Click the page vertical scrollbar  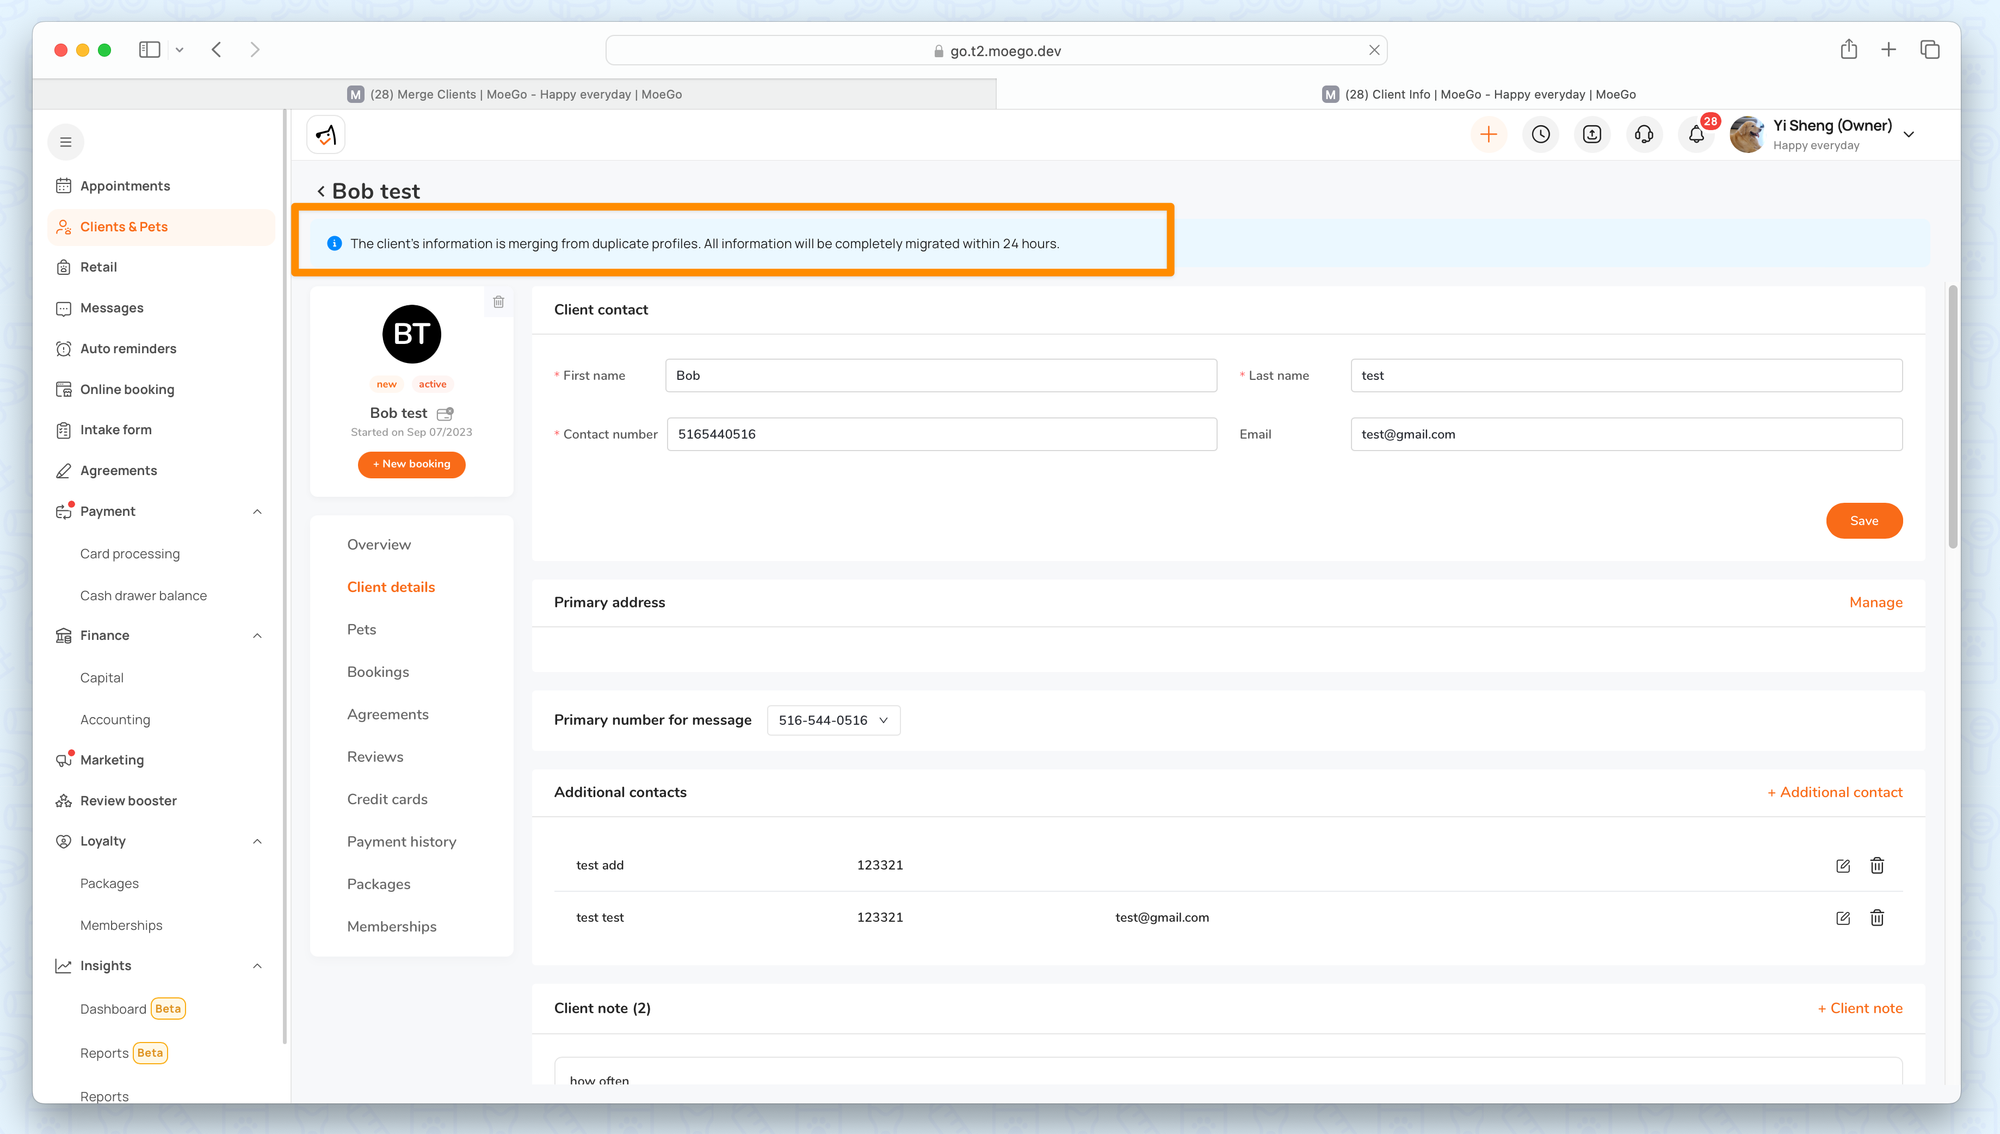coord(1952,415)
